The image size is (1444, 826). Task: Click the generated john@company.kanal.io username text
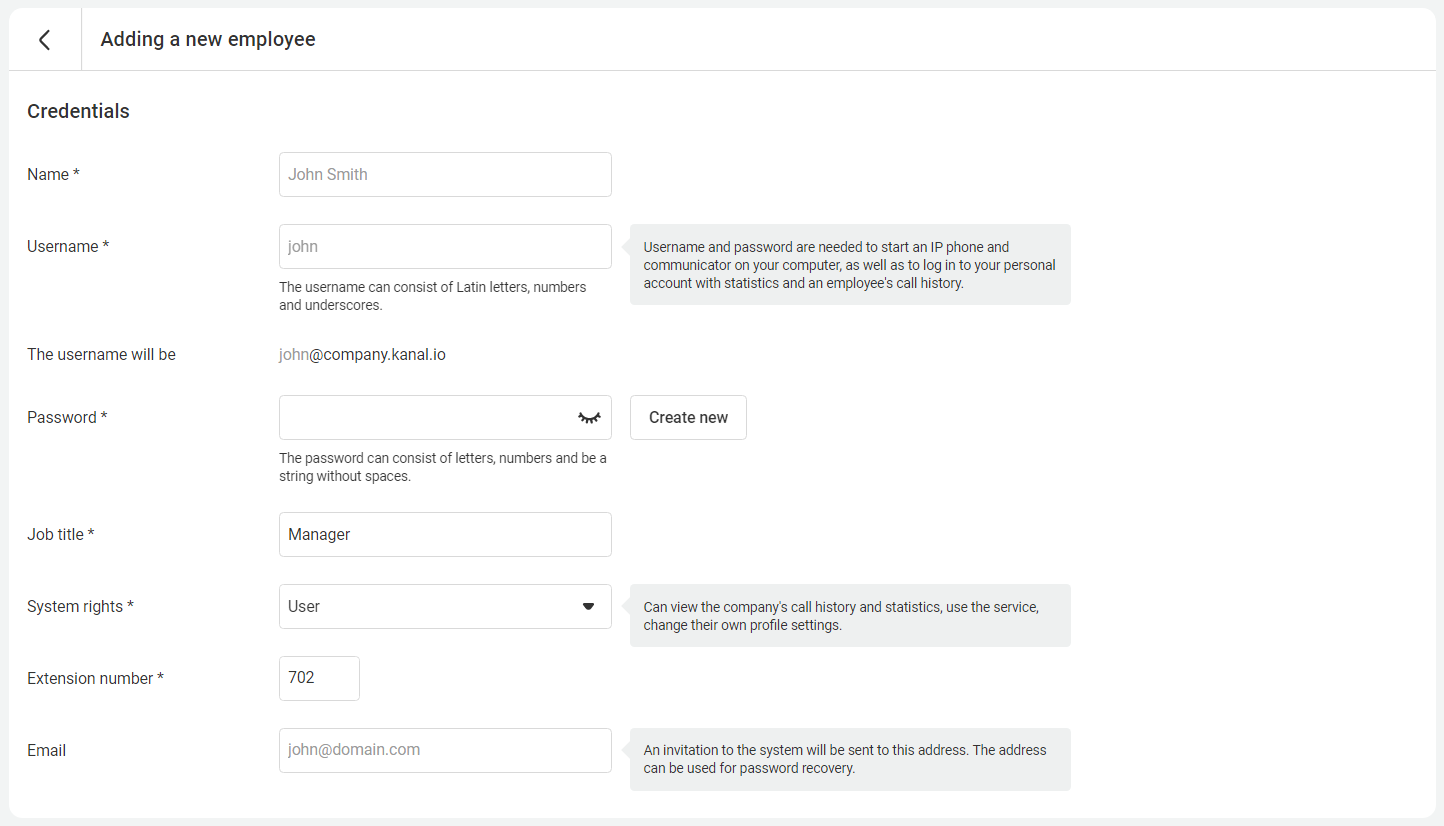coord(362,355)
